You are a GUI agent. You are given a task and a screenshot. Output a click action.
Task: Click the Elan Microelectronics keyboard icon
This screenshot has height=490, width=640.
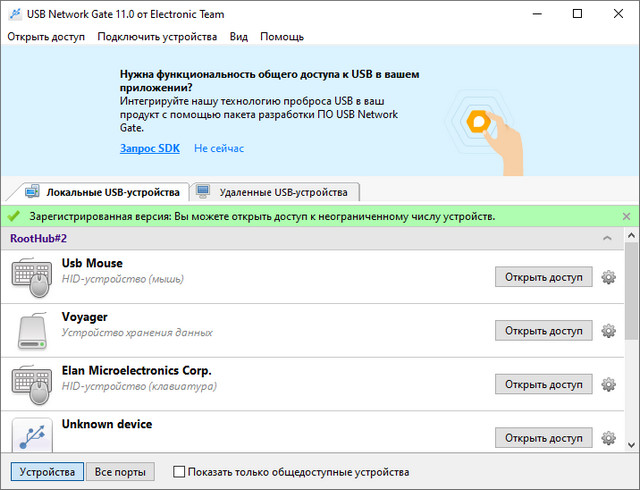click(32, 384)
